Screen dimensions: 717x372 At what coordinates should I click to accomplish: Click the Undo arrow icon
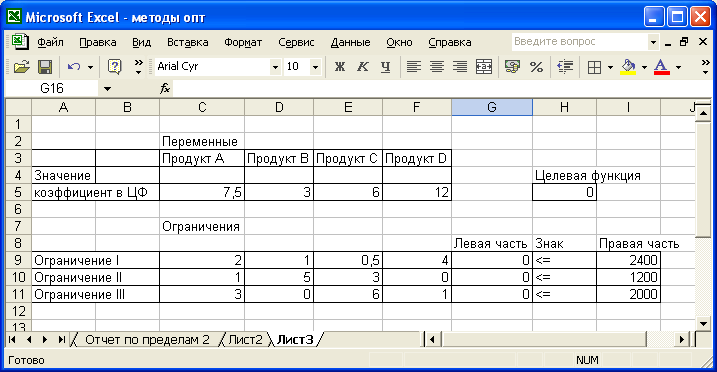click(x=74, y=67)
